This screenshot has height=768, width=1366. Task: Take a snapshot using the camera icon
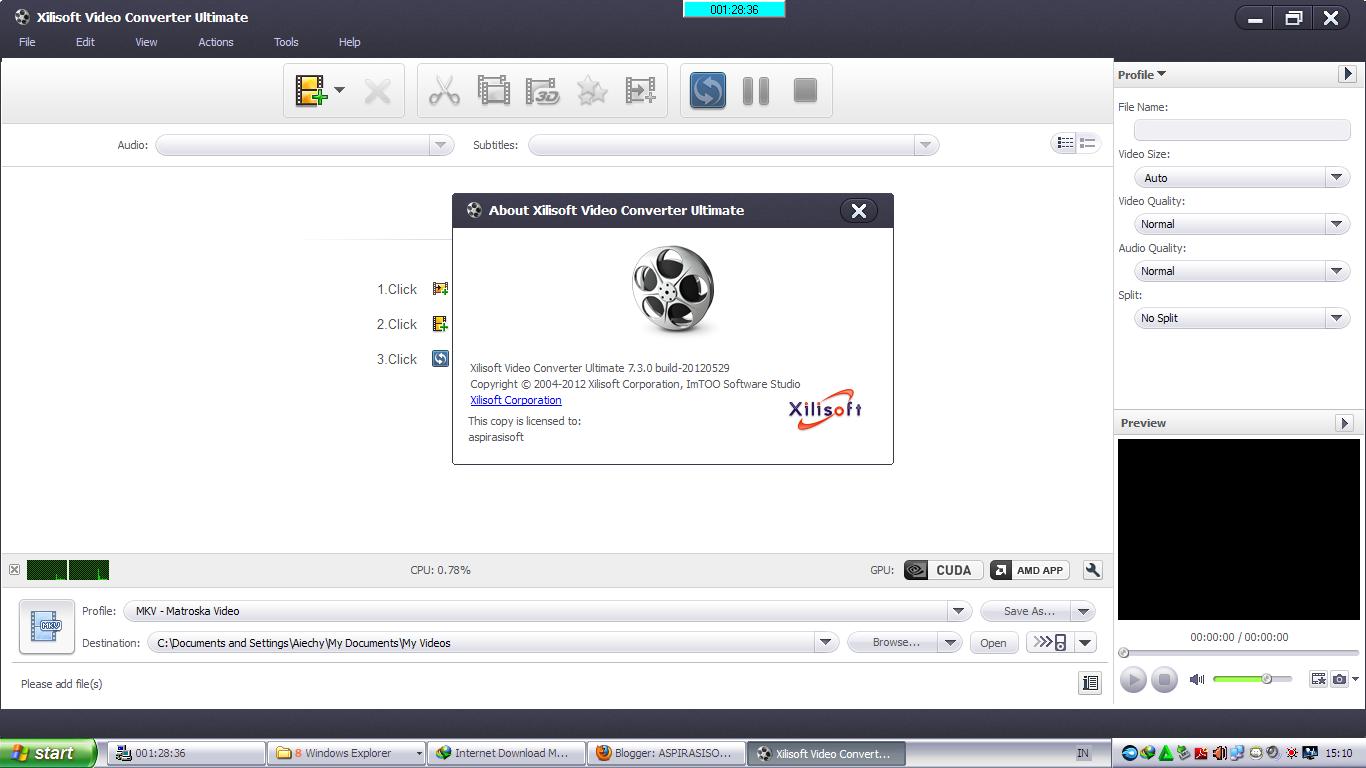tap(1340, 679)
